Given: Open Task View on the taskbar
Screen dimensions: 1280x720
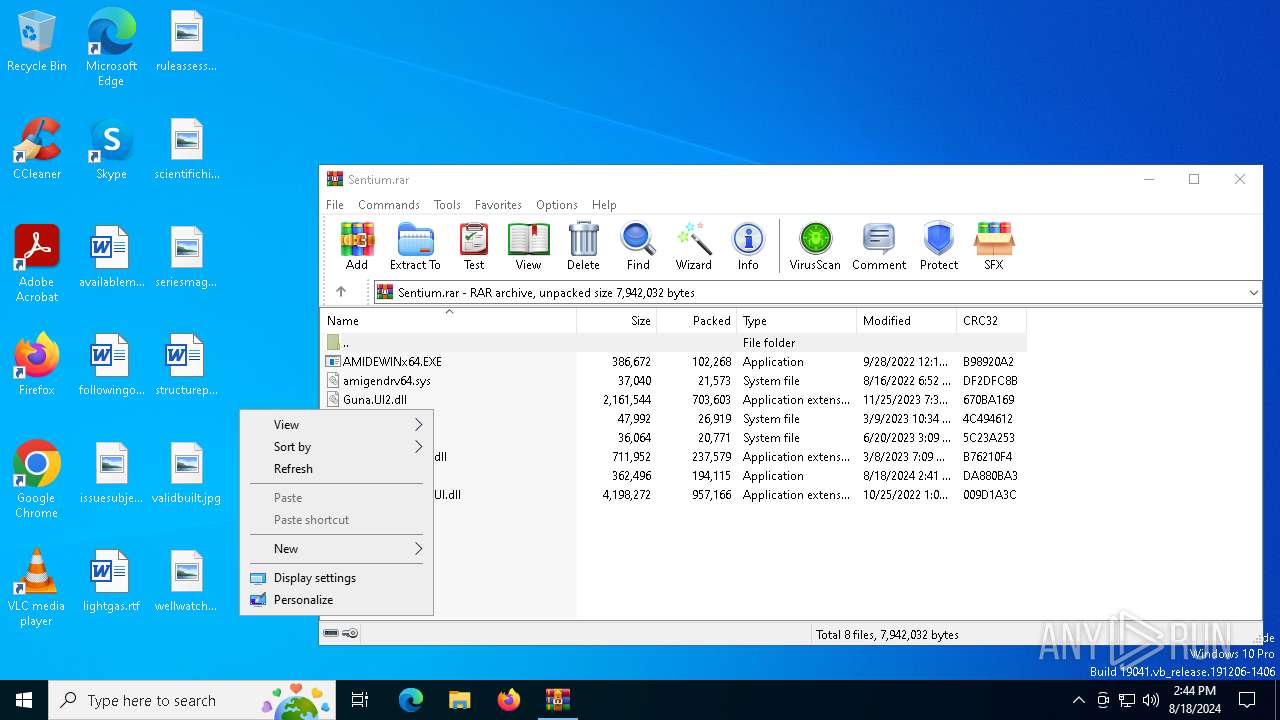Looking at the screenshot, I should 360,700.
